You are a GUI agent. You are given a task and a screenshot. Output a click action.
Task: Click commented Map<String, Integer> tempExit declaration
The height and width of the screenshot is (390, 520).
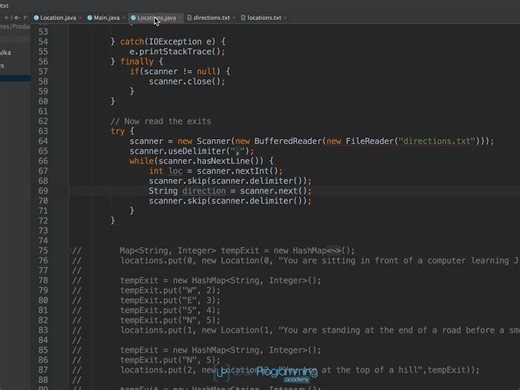pyautogui.click(x=237, y=251)
